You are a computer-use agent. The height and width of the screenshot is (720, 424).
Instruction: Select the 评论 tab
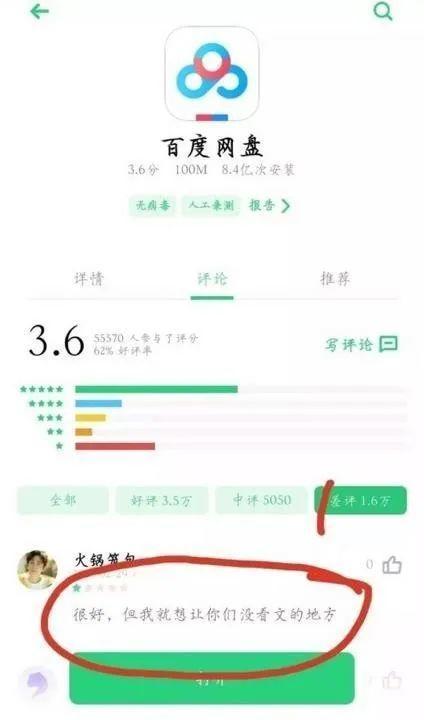pos(212,279)
